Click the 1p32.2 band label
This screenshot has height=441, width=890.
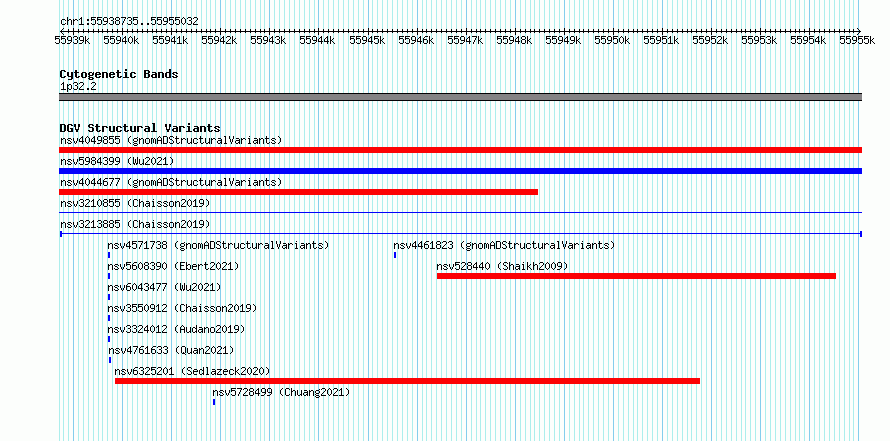tap(77, 86)
